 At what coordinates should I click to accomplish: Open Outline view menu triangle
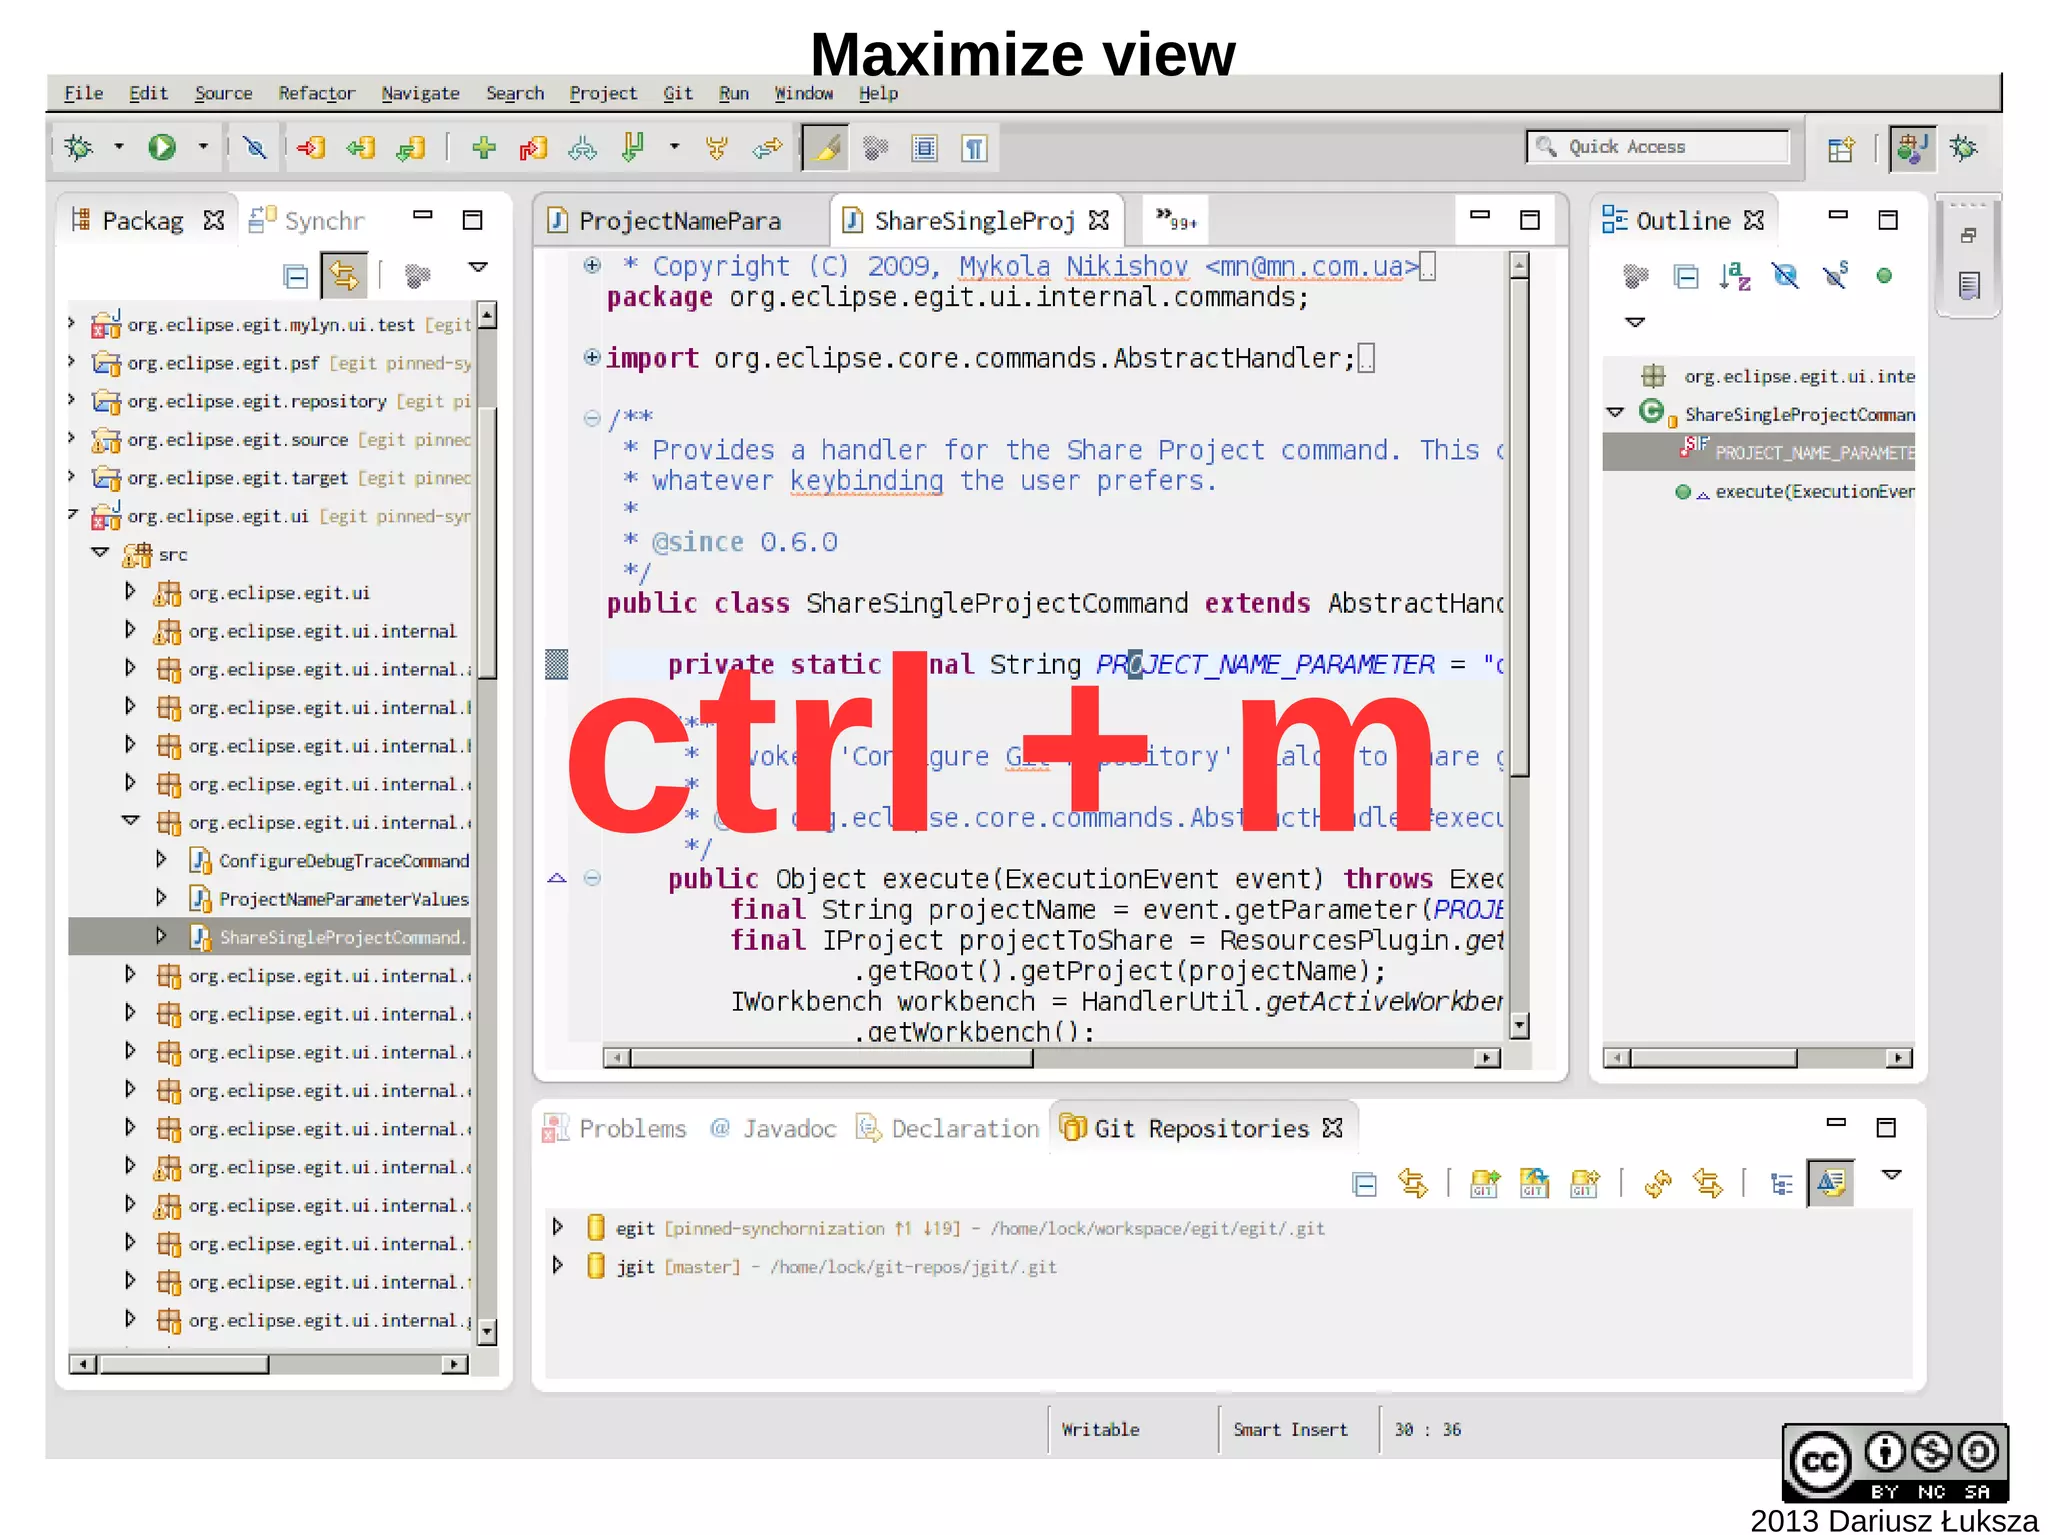[x=1635, y=322]
